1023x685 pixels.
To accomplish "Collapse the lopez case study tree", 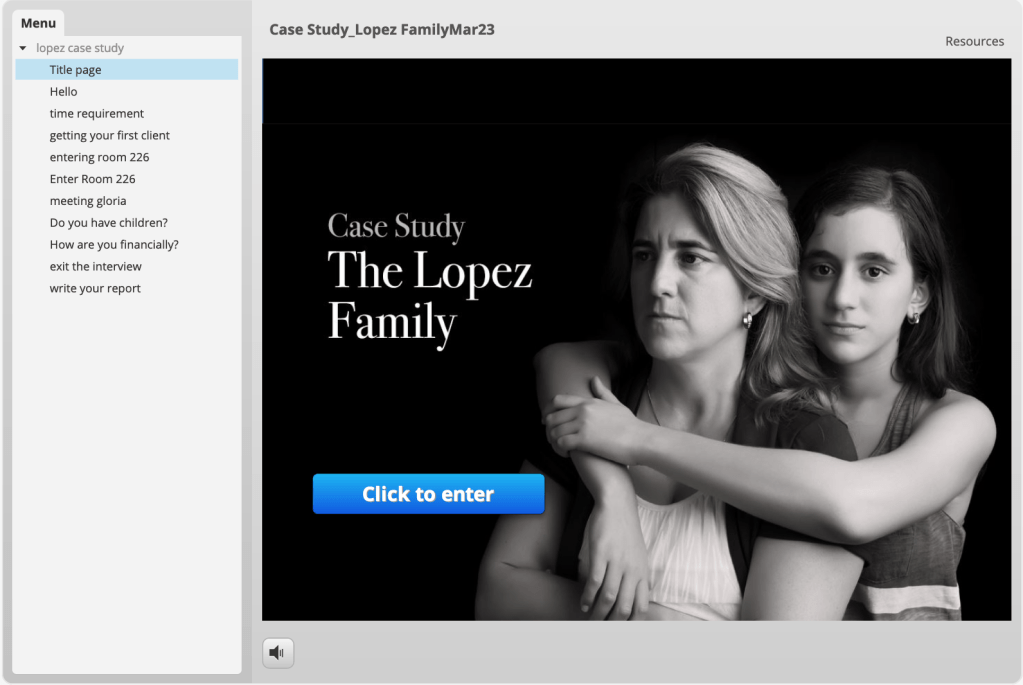I will pos(23,48).
